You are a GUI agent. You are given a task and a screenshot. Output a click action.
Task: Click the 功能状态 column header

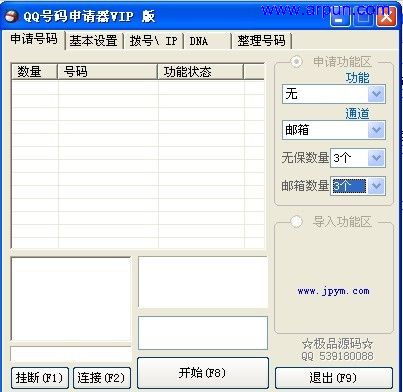click(x=200, y=72)
